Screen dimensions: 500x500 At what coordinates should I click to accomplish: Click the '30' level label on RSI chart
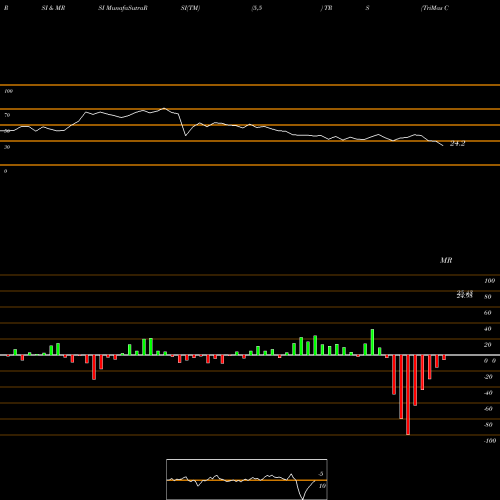pyautogui.click(x=7, y=147)
